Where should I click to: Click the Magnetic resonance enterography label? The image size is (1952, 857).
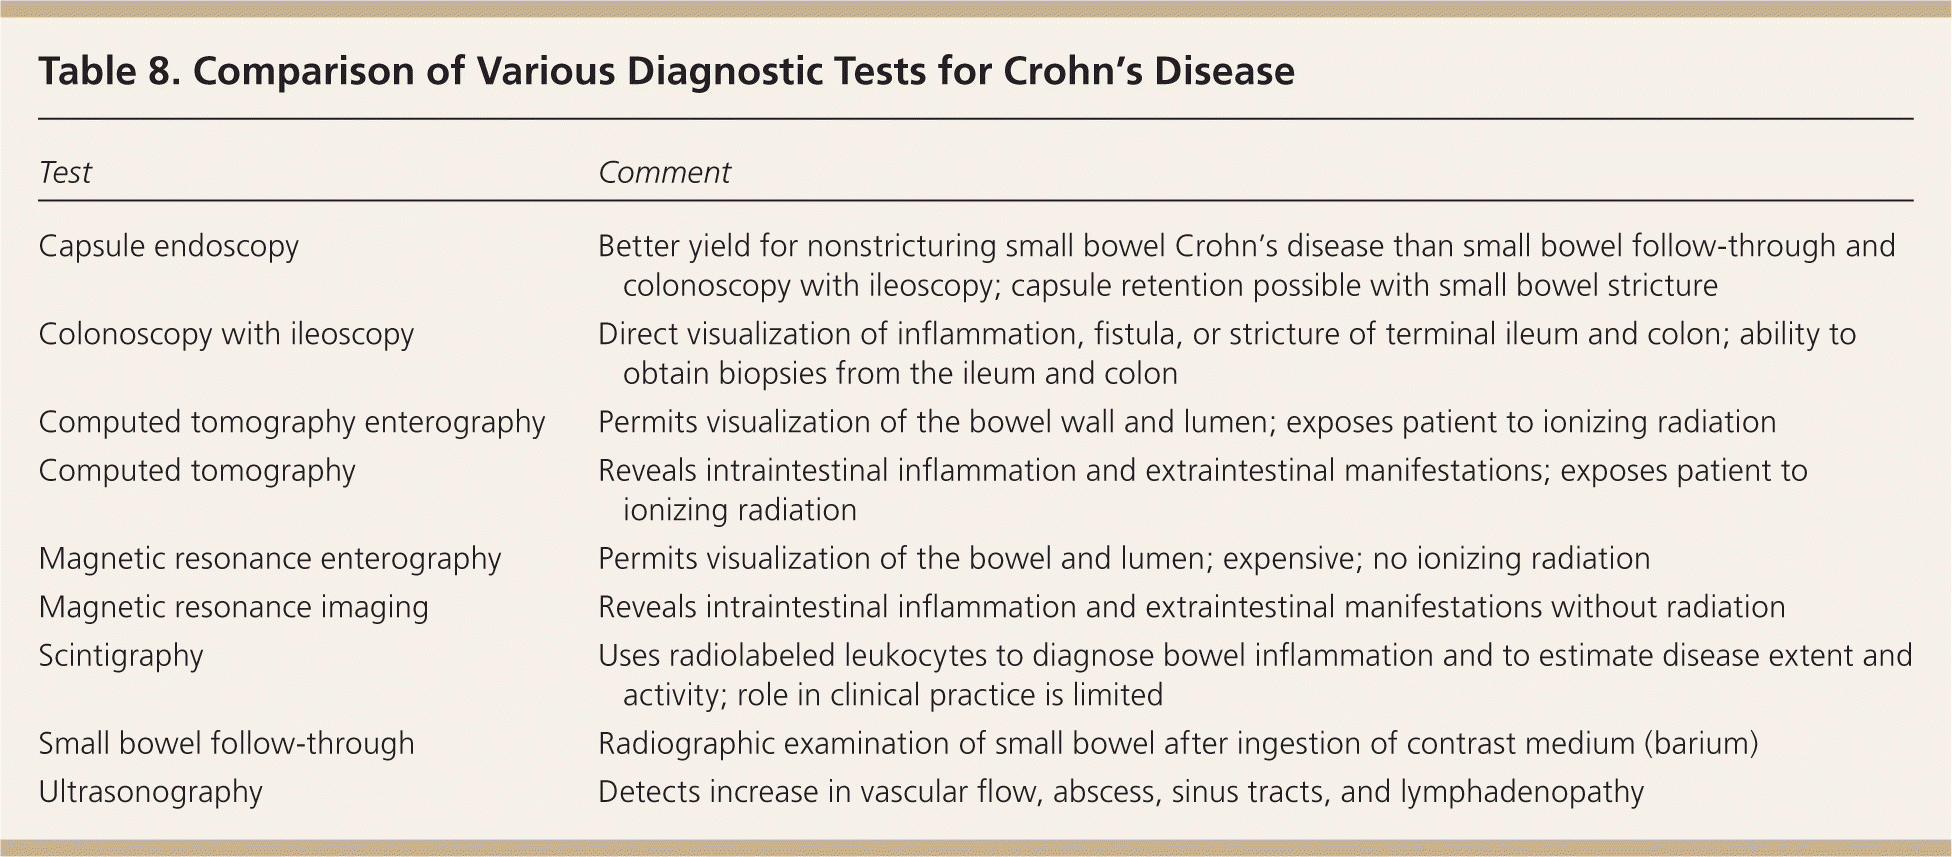(x=270, y=558)
